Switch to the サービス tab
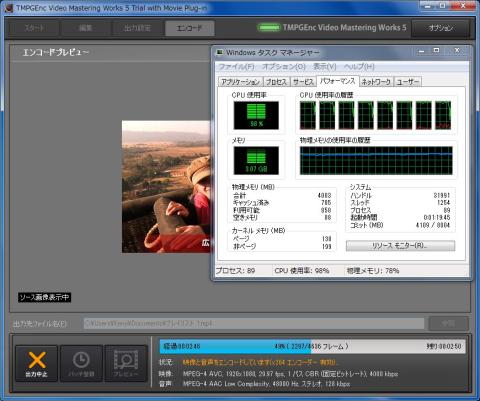This screenshot has height=401, width=480. click(x=303, y=82)
